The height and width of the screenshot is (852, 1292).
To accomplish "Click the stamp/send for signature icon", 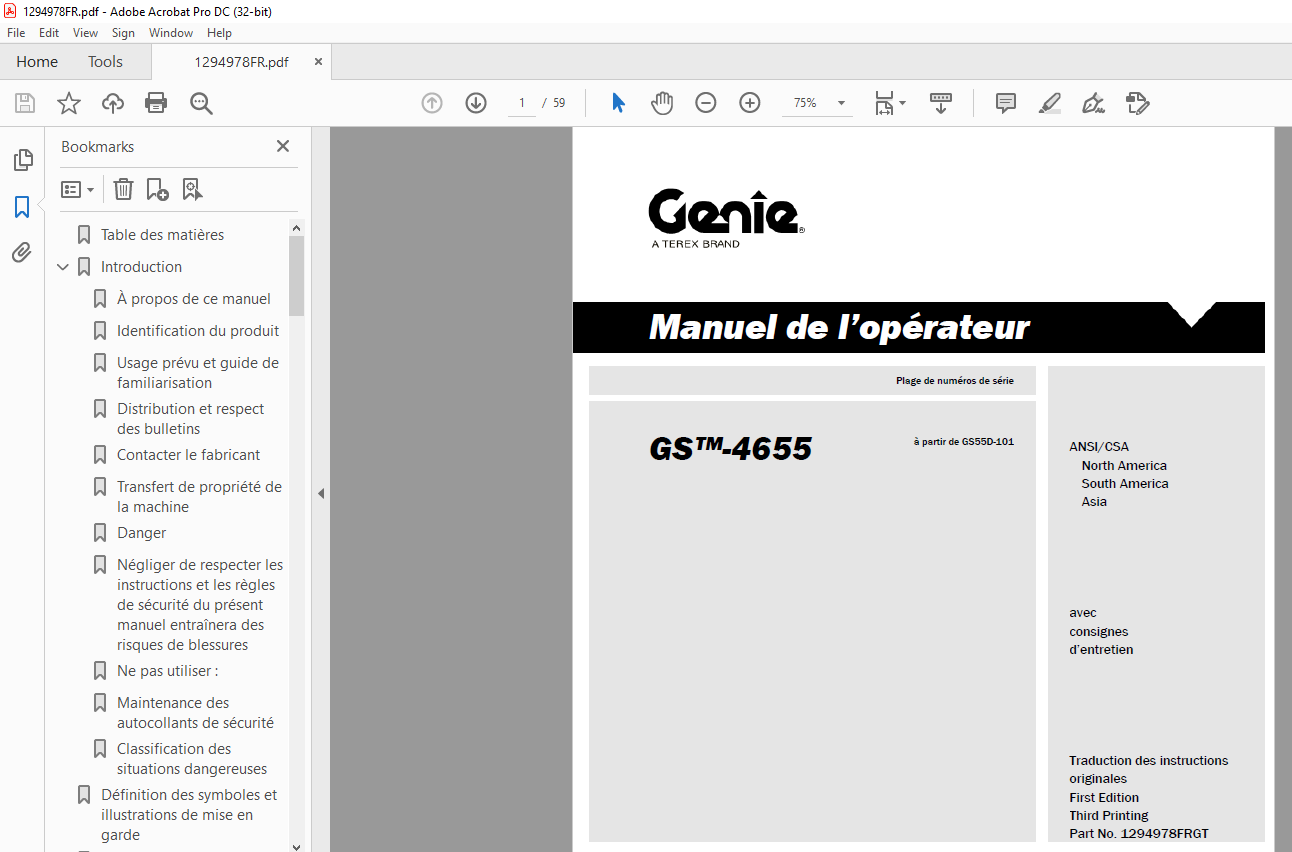I will coord(1137,103).
